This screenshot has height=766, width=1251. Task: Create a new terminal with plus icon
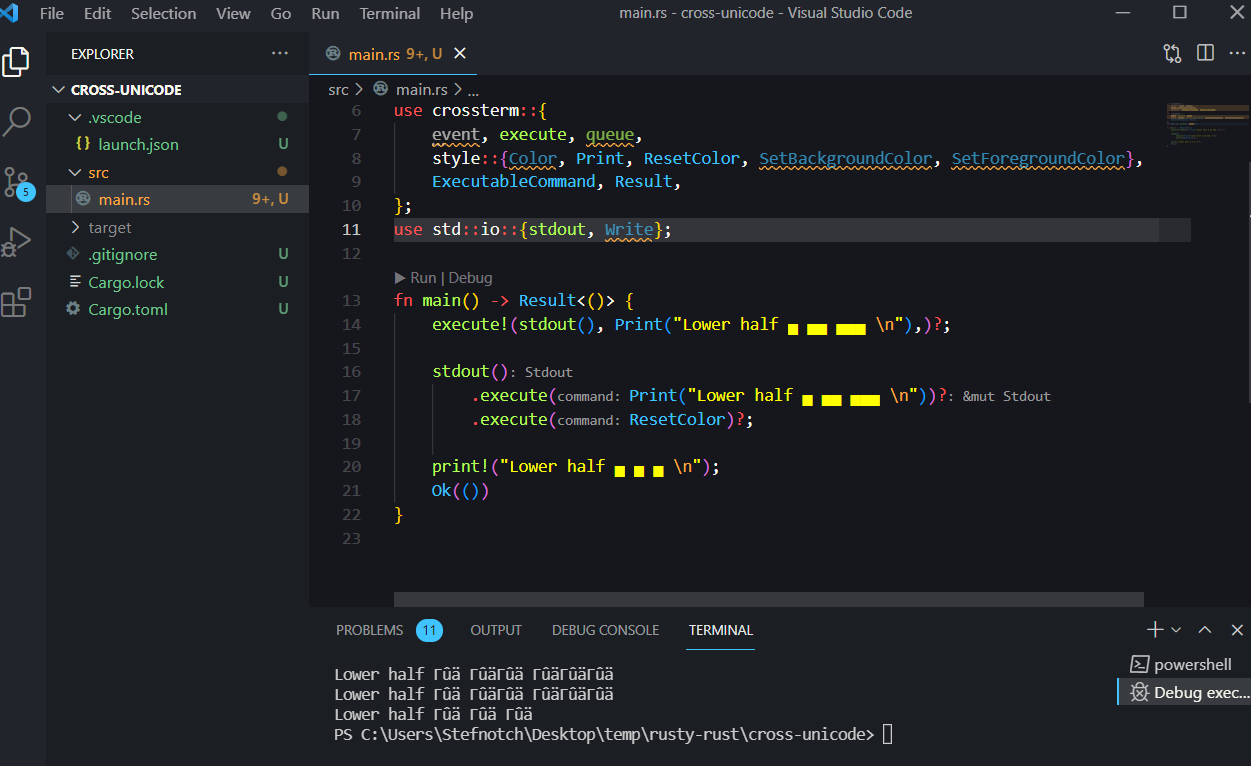(1155, 630)
